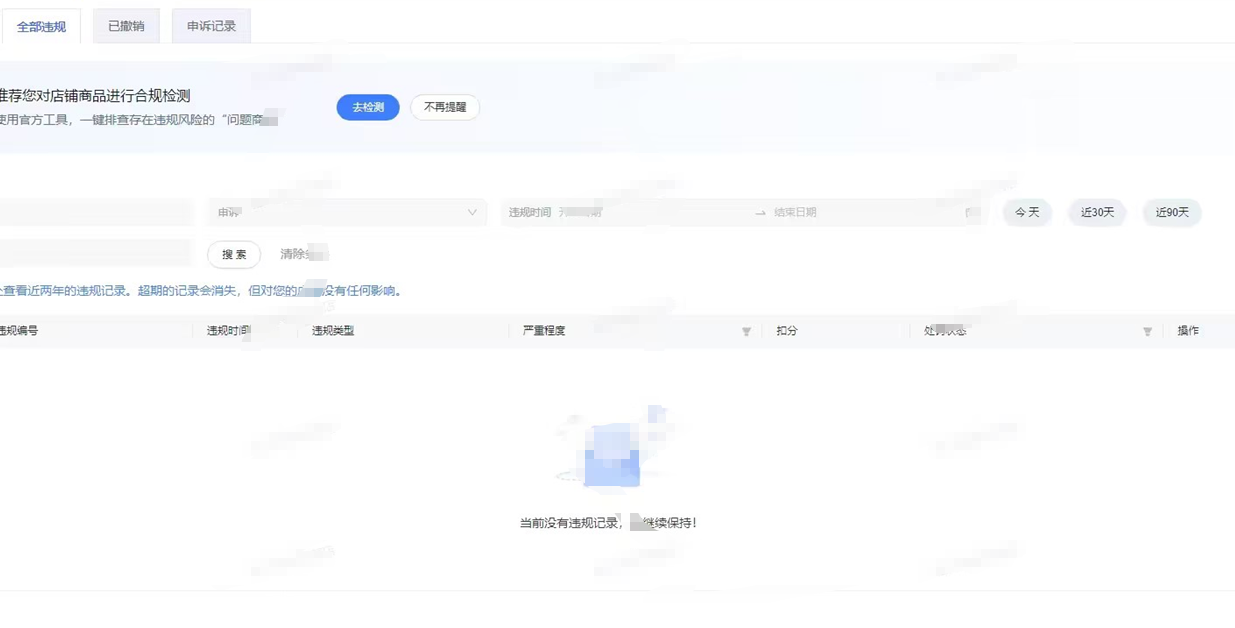The width and height of the screenshot is (1235, 628).
Task: Click the arrow between the date fields
Action: point(760,213)
